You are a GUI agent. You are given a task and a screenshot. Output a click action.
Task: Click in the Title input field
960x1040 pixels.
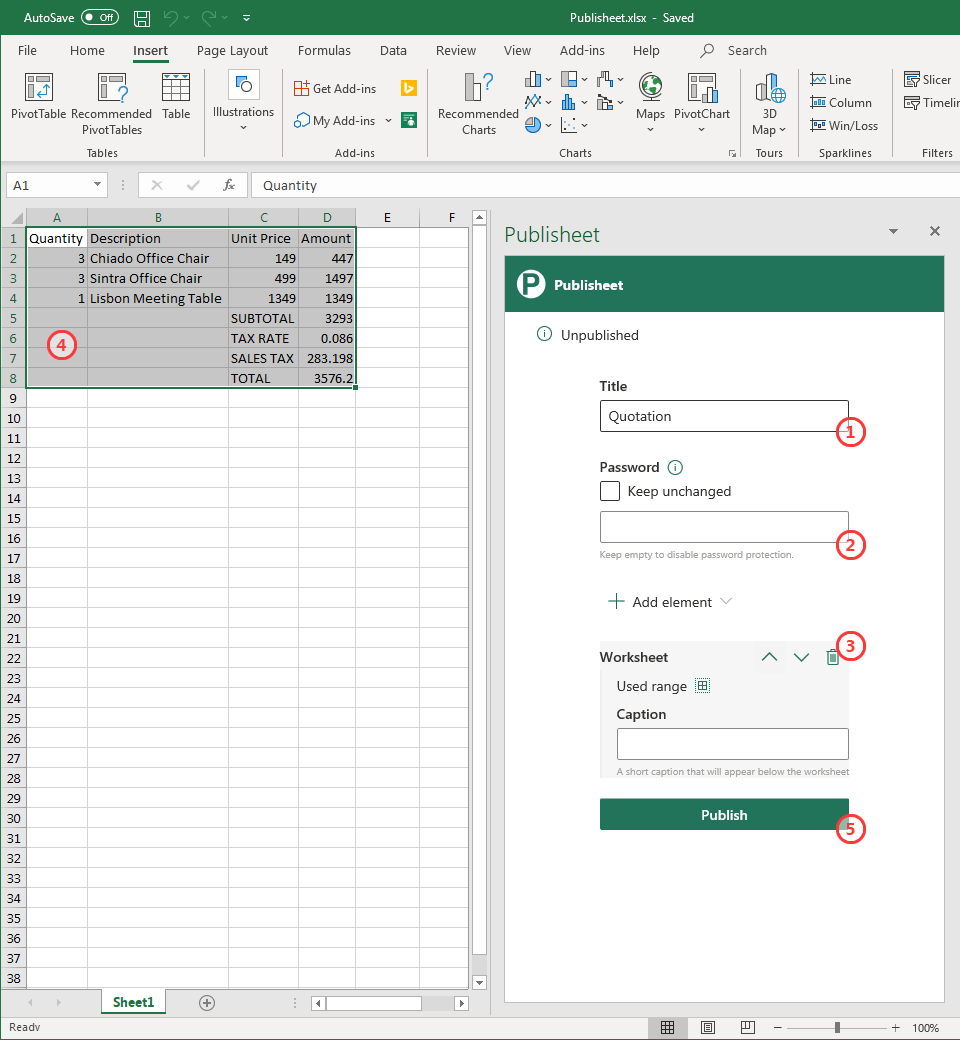click(724, 416)
